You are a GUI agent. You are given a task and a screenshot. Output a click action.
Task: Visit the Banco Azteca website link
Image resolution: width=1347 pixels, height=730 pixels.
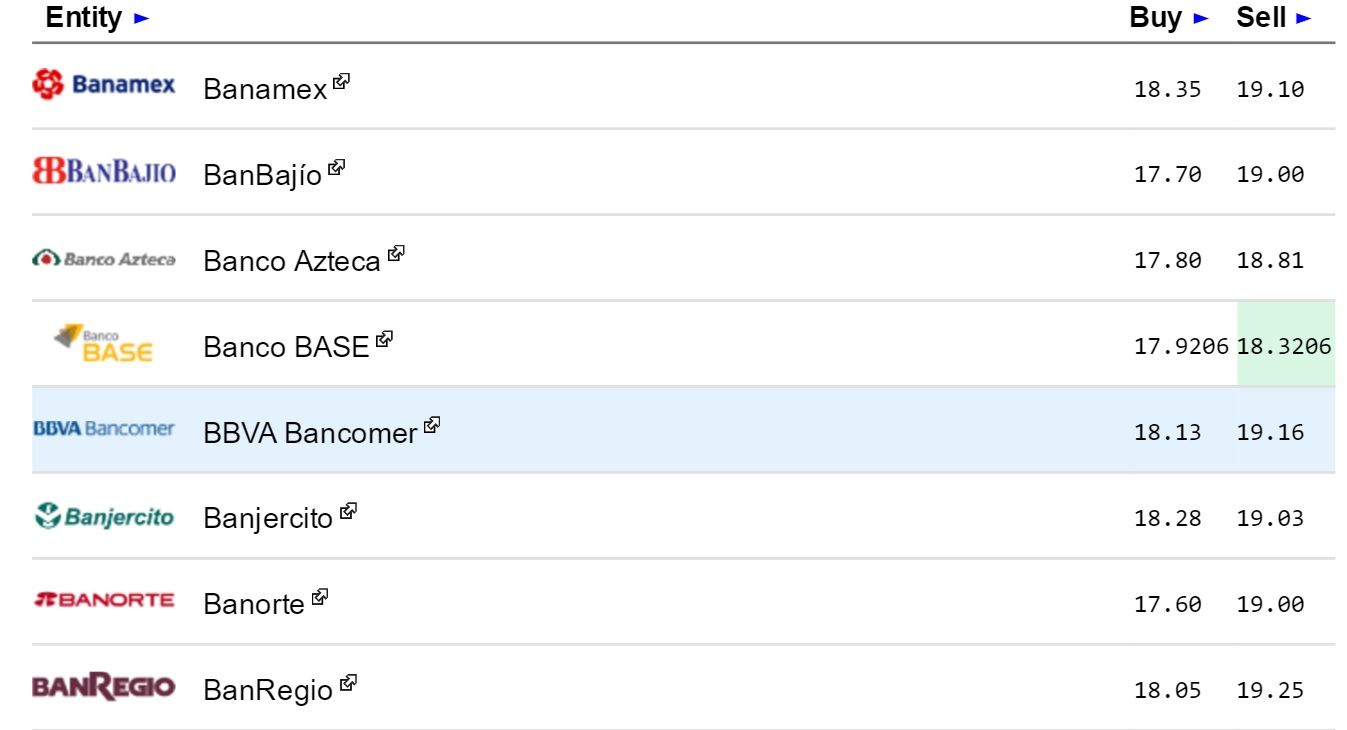pos(291,261)
